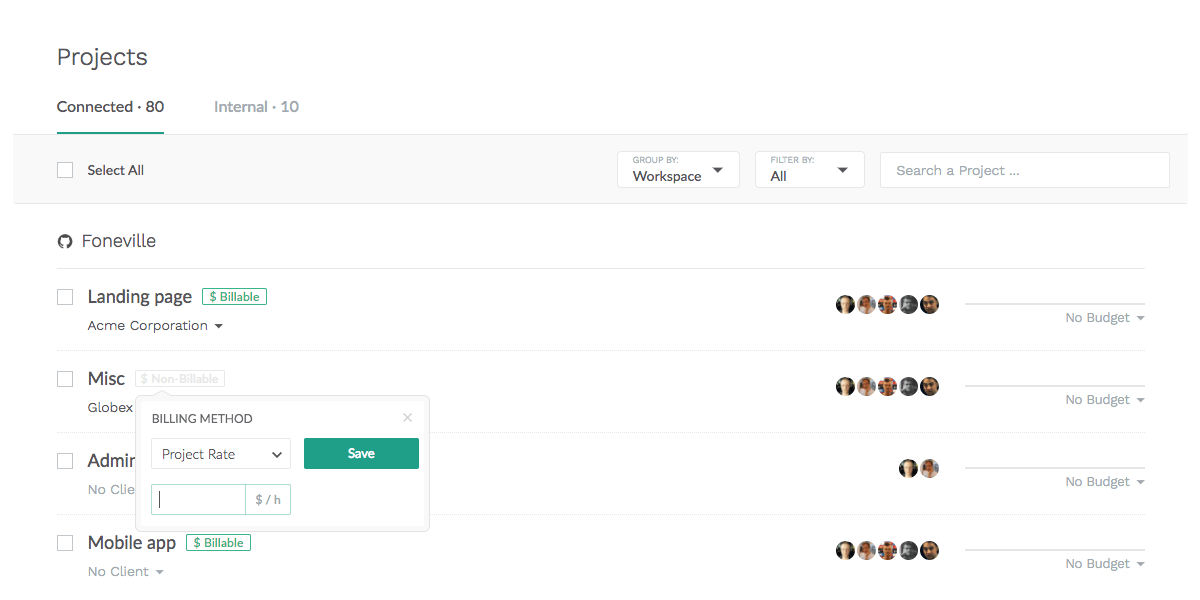This screenshot has width=1200, height=600.
Task: Expand the Project Rate billing method select
Action: point(221,454)
